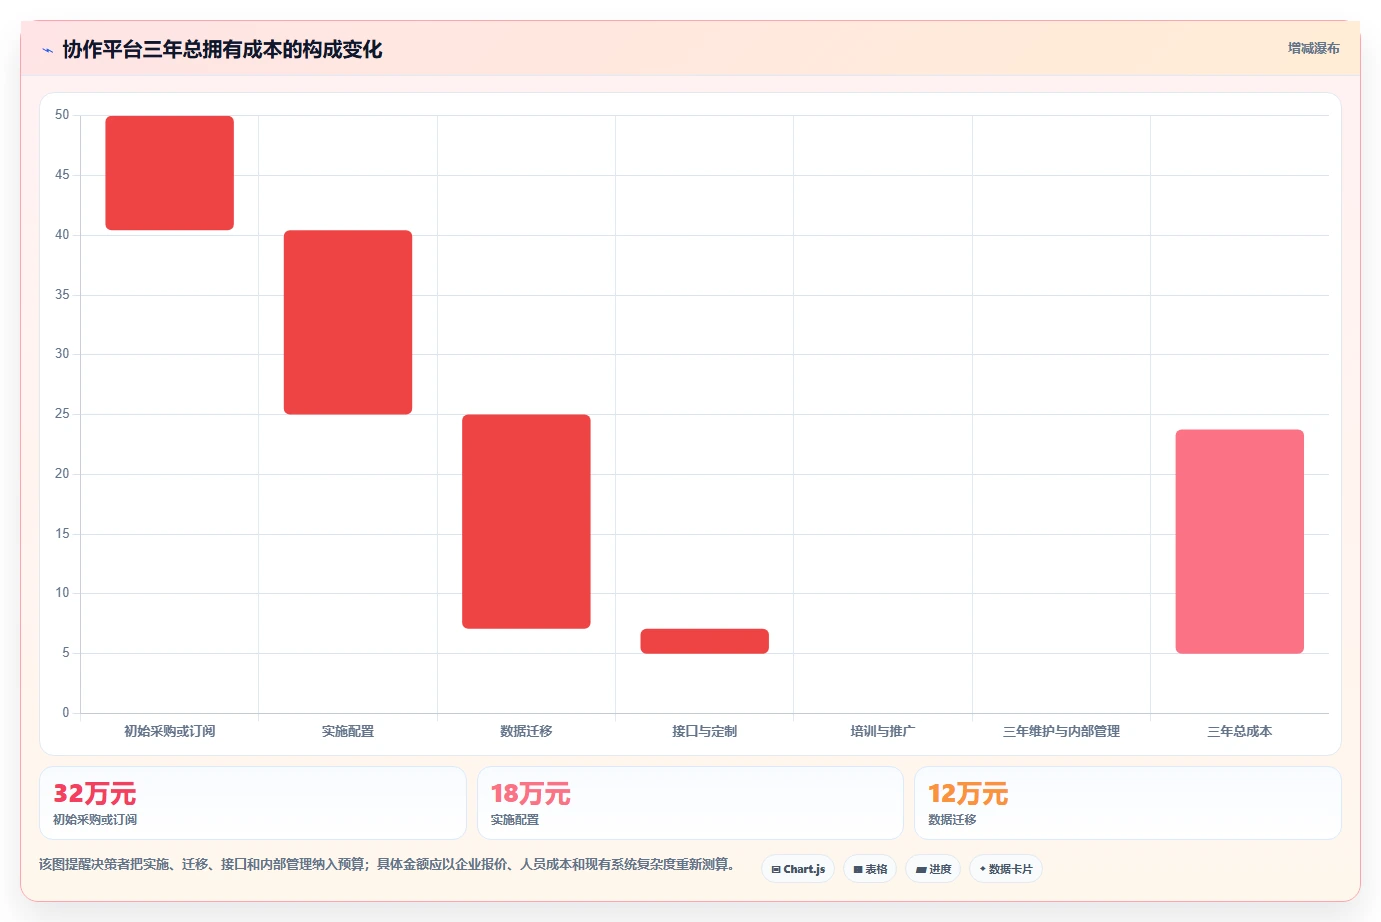Click the x-axis label 初始采购或订阅
Image resolution: width=1381 pixels, height=922 pixels.
point(170,731)
